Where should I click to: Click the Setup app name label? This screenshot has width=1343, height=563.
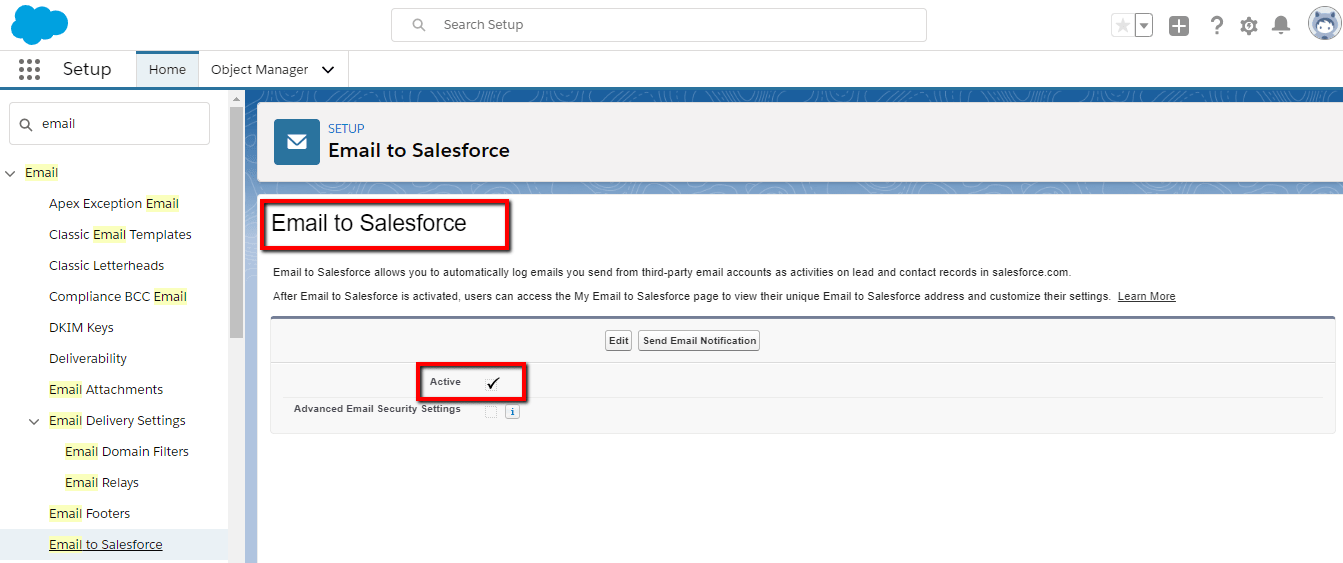87,69
